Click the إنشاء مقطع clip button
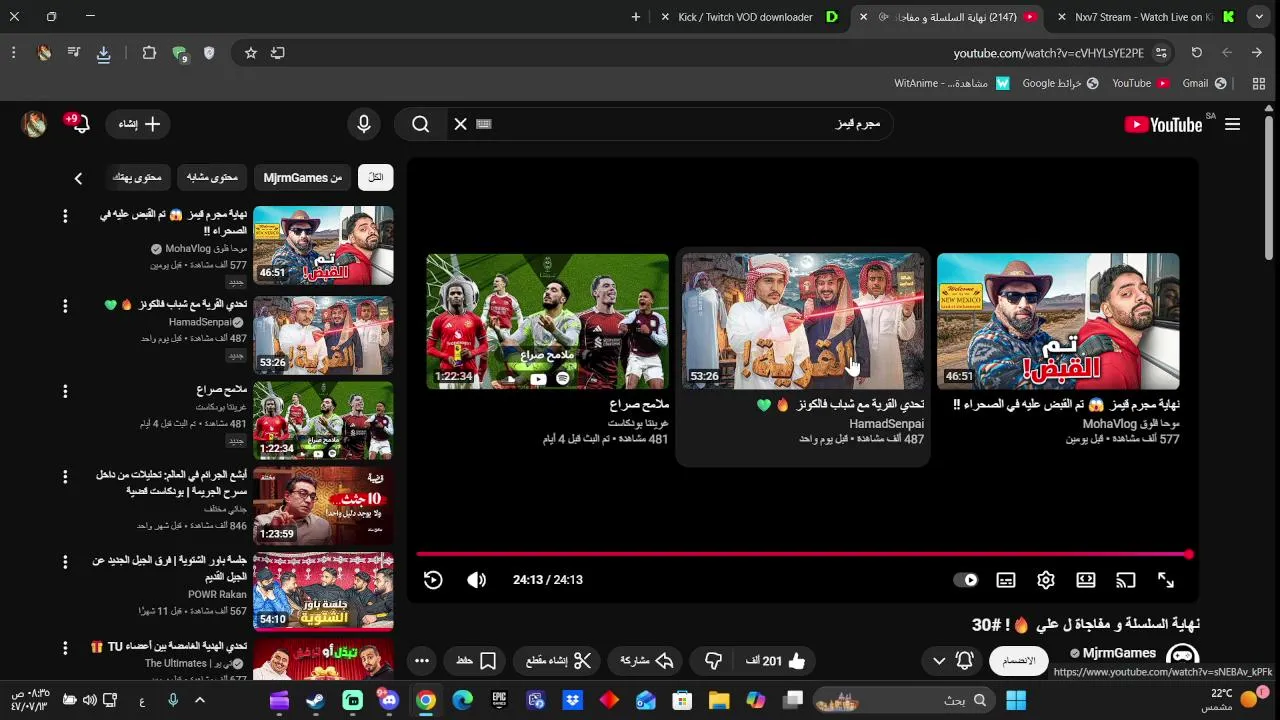Viewport: 1280px width, 720px height. coord(559,661)
